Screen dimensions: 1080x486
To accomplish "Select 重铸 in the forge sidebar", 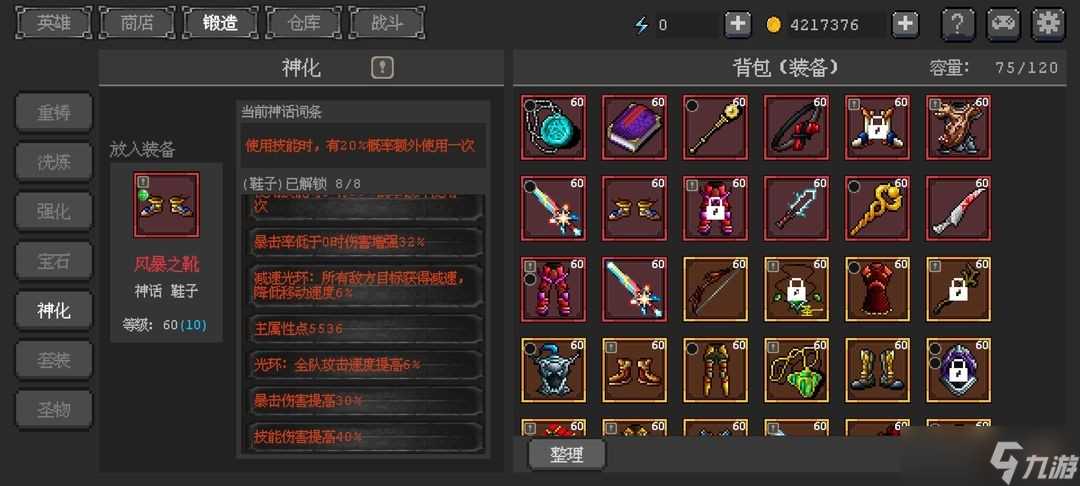I will pos(54,112).
